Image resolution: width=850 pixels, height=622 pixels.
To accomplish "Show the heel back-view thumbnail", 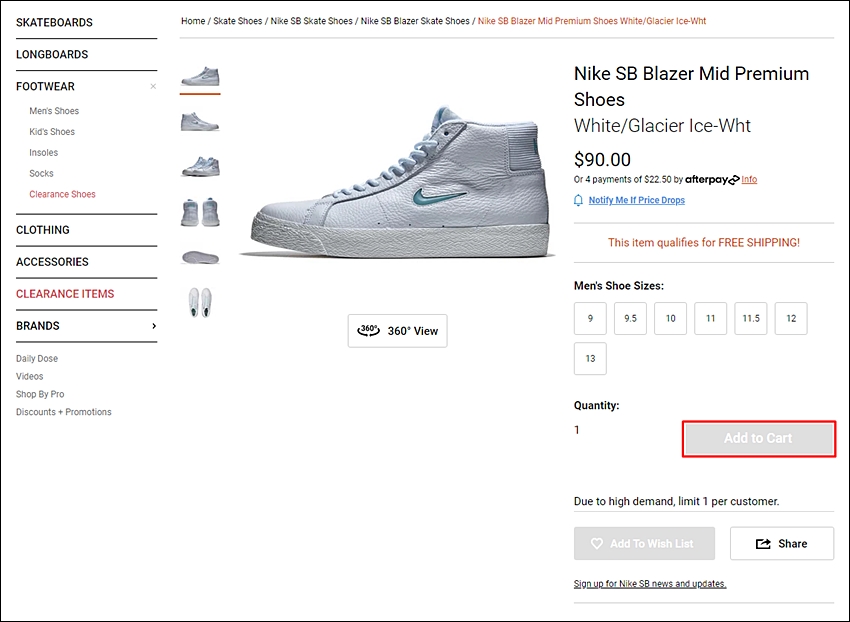I will pos(200,212).
